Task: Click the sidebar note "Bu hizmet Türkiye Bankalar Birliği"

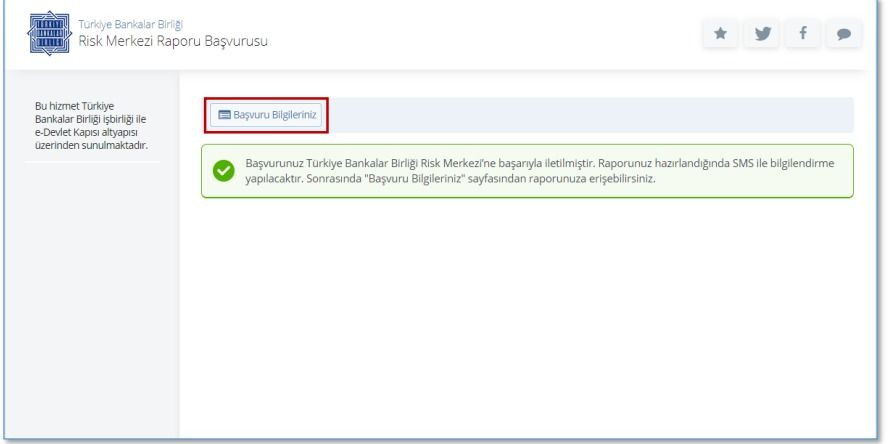Action: coord(91,126)
